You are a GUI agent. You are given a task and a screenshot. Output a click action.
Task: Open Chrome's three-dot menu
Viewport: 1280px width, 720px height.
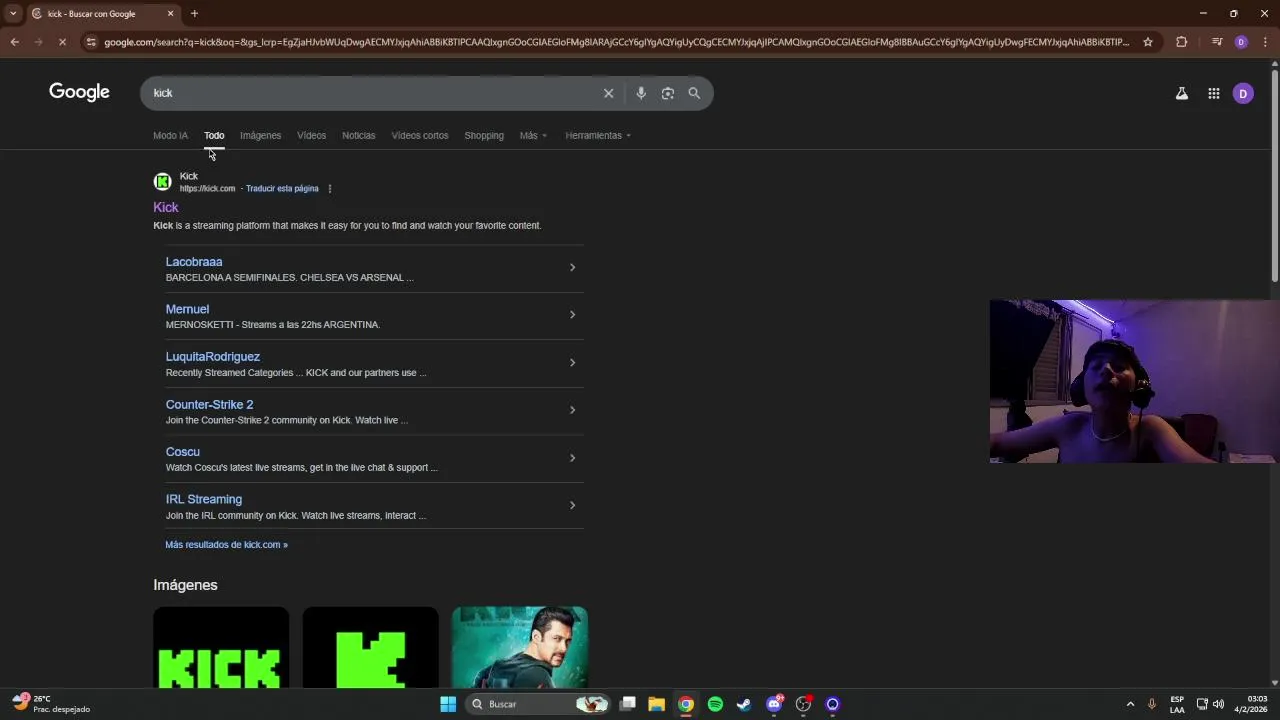[x=1265, y=42]
